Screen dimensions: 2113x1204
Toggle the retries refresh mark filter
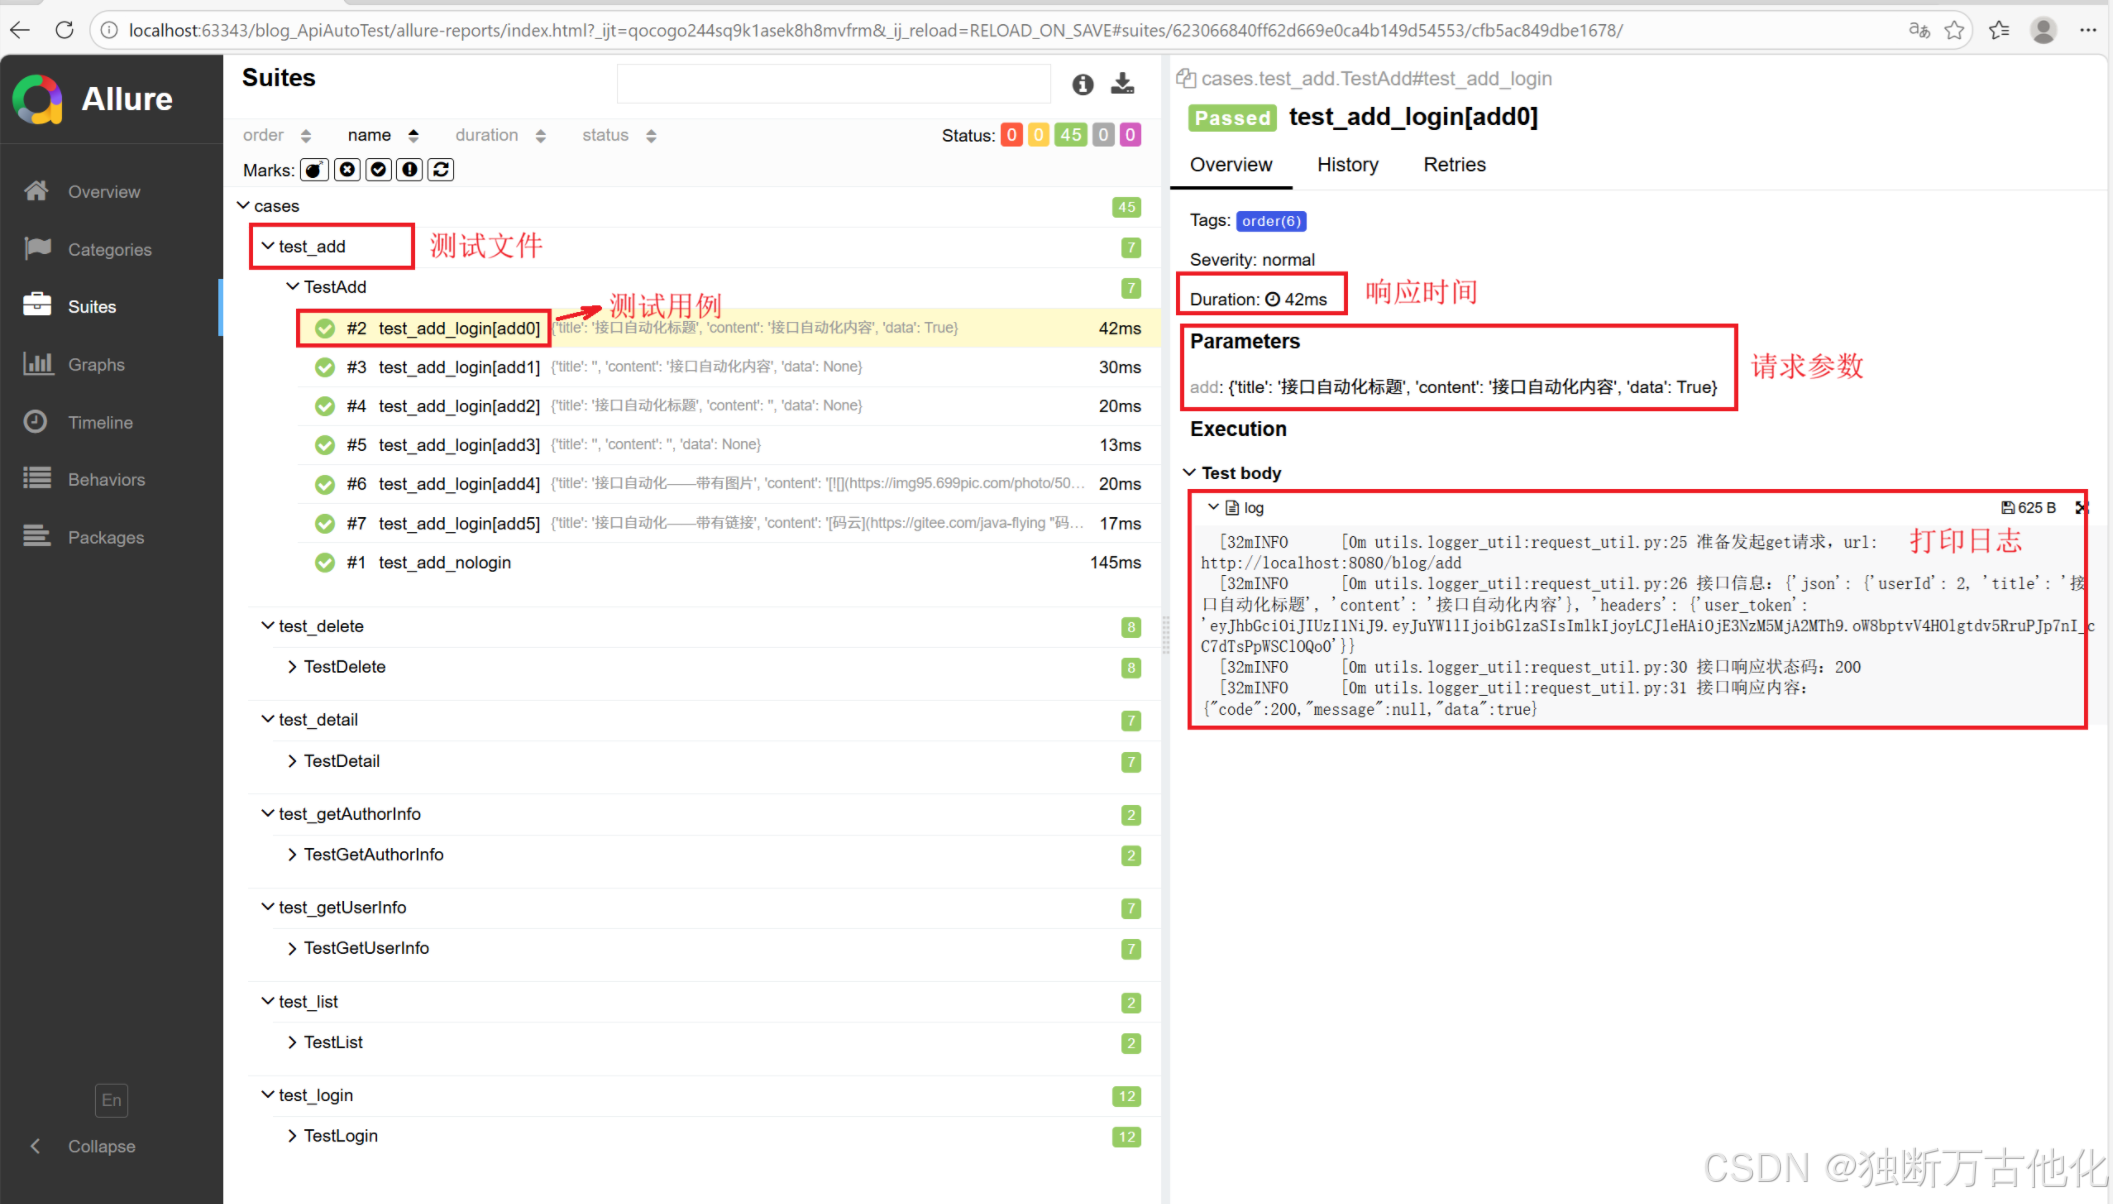pos(441,170)
